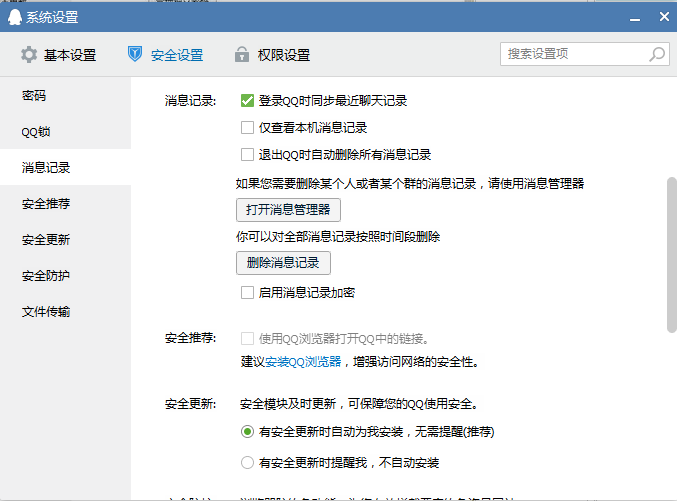Check 退出QQ时自动删除所有消息记录
677x501 pixels.
tap(247, 155)
